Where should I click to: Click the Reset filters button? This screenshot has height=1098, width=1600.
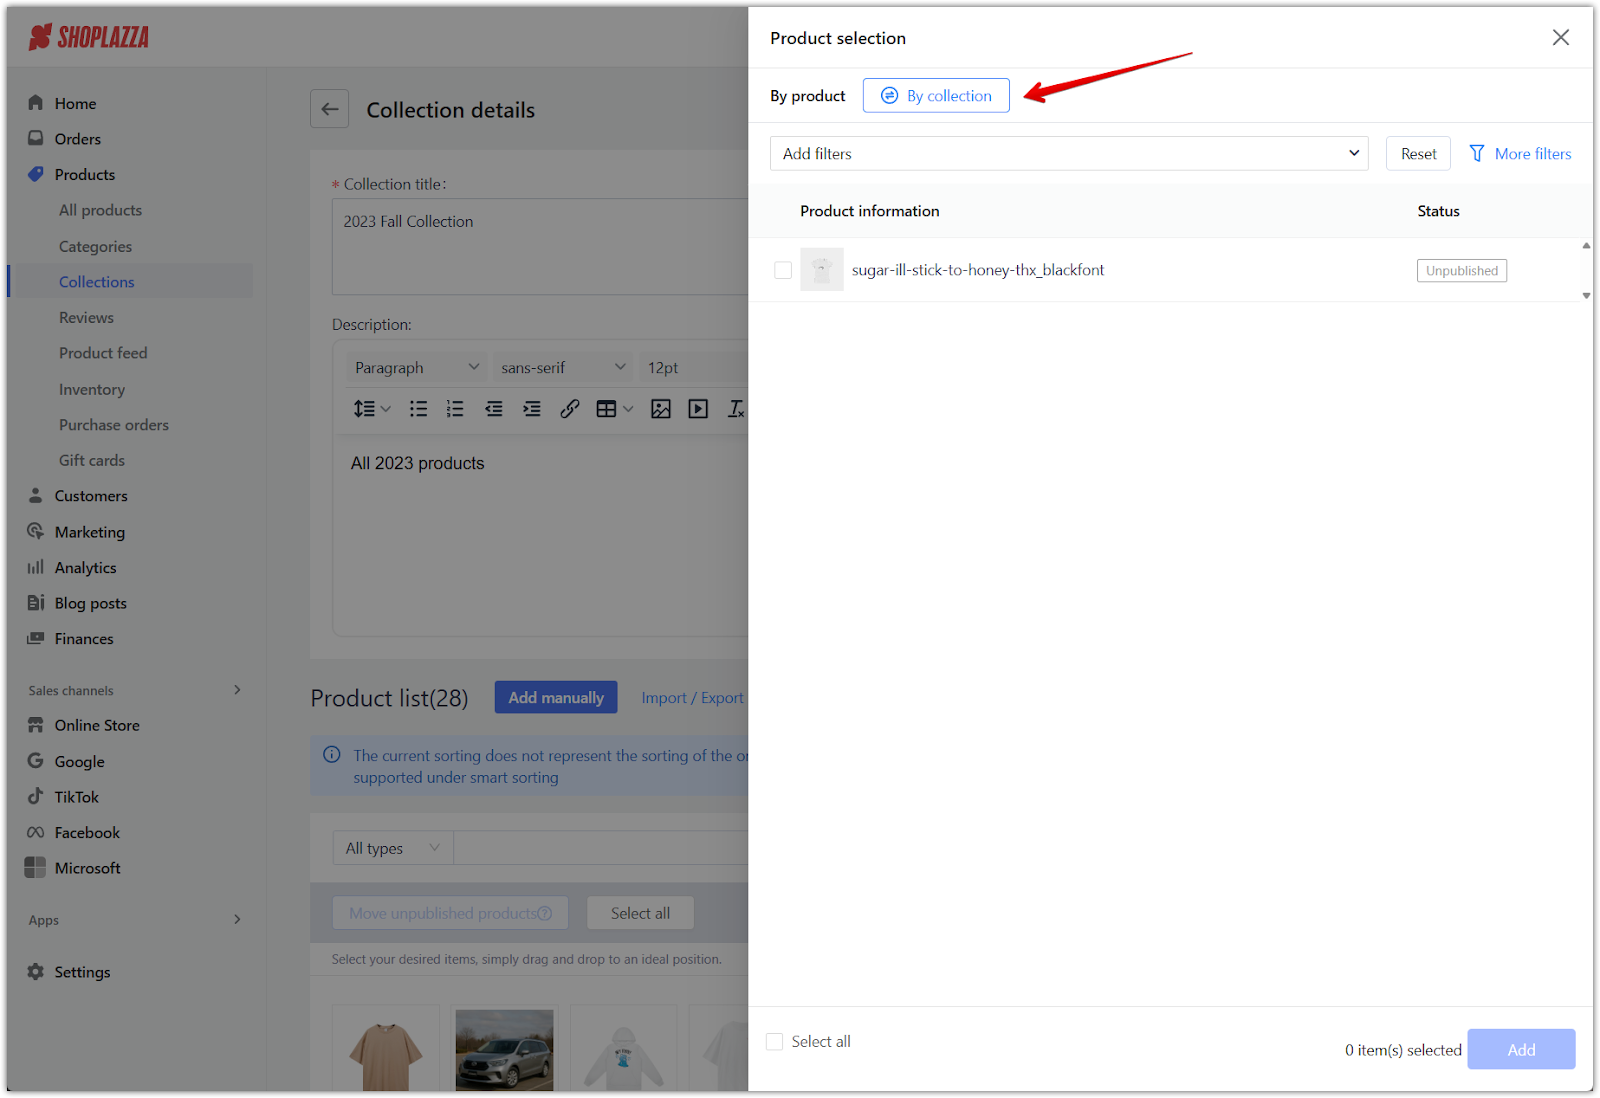click(x=1417, y=154)
